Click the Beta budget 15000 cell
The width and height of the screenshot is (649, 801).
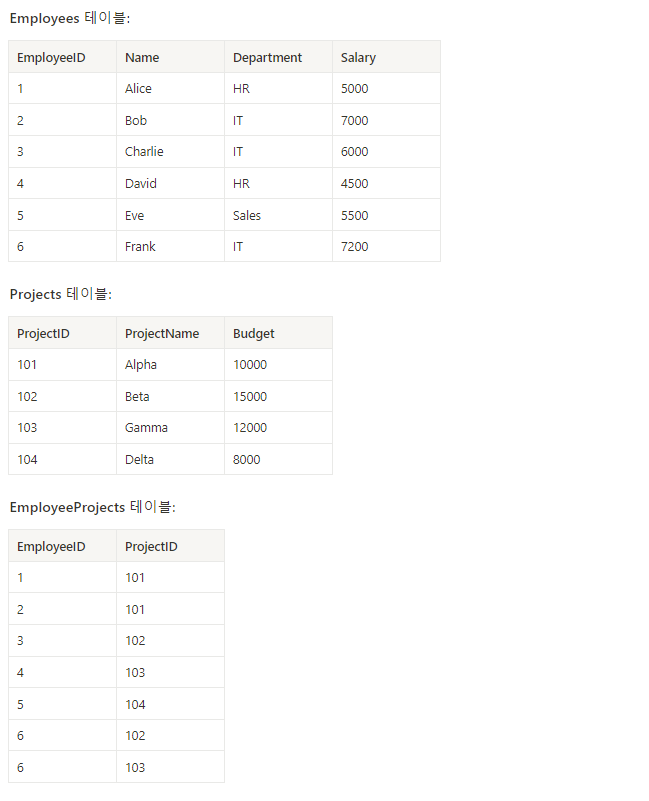(278, 396)
